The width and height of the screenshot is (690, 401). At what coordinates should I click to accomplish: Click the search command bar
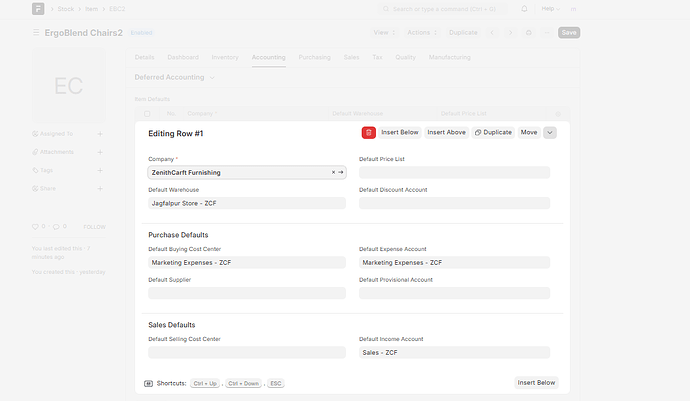443,9
